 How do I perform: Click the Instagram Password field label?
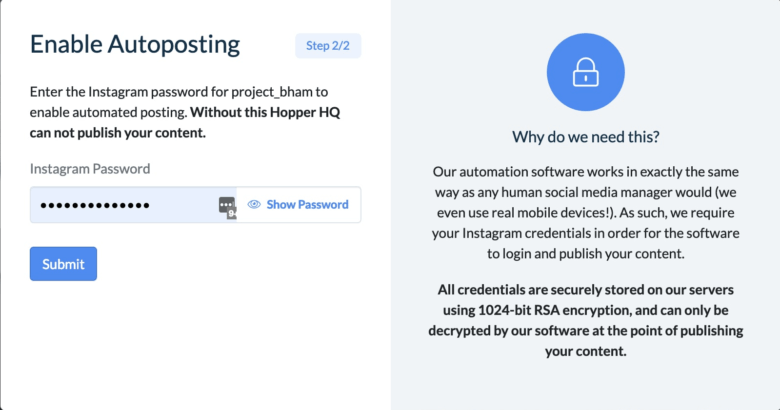click(90, 169)
